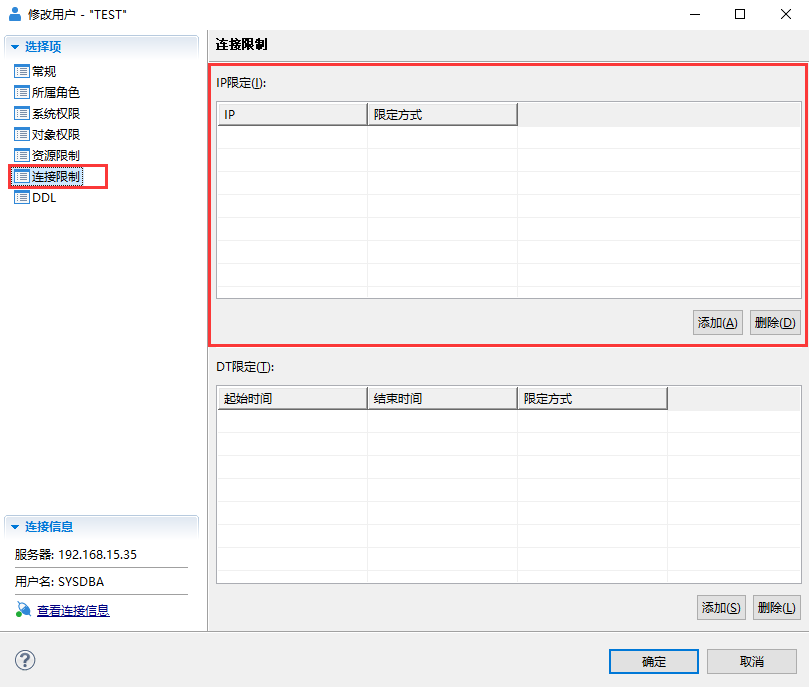This screenshot has height=687, width=809.
Task: Click the 服务器: 192.168.15.35 text
Action: click(x=76, y=554)
